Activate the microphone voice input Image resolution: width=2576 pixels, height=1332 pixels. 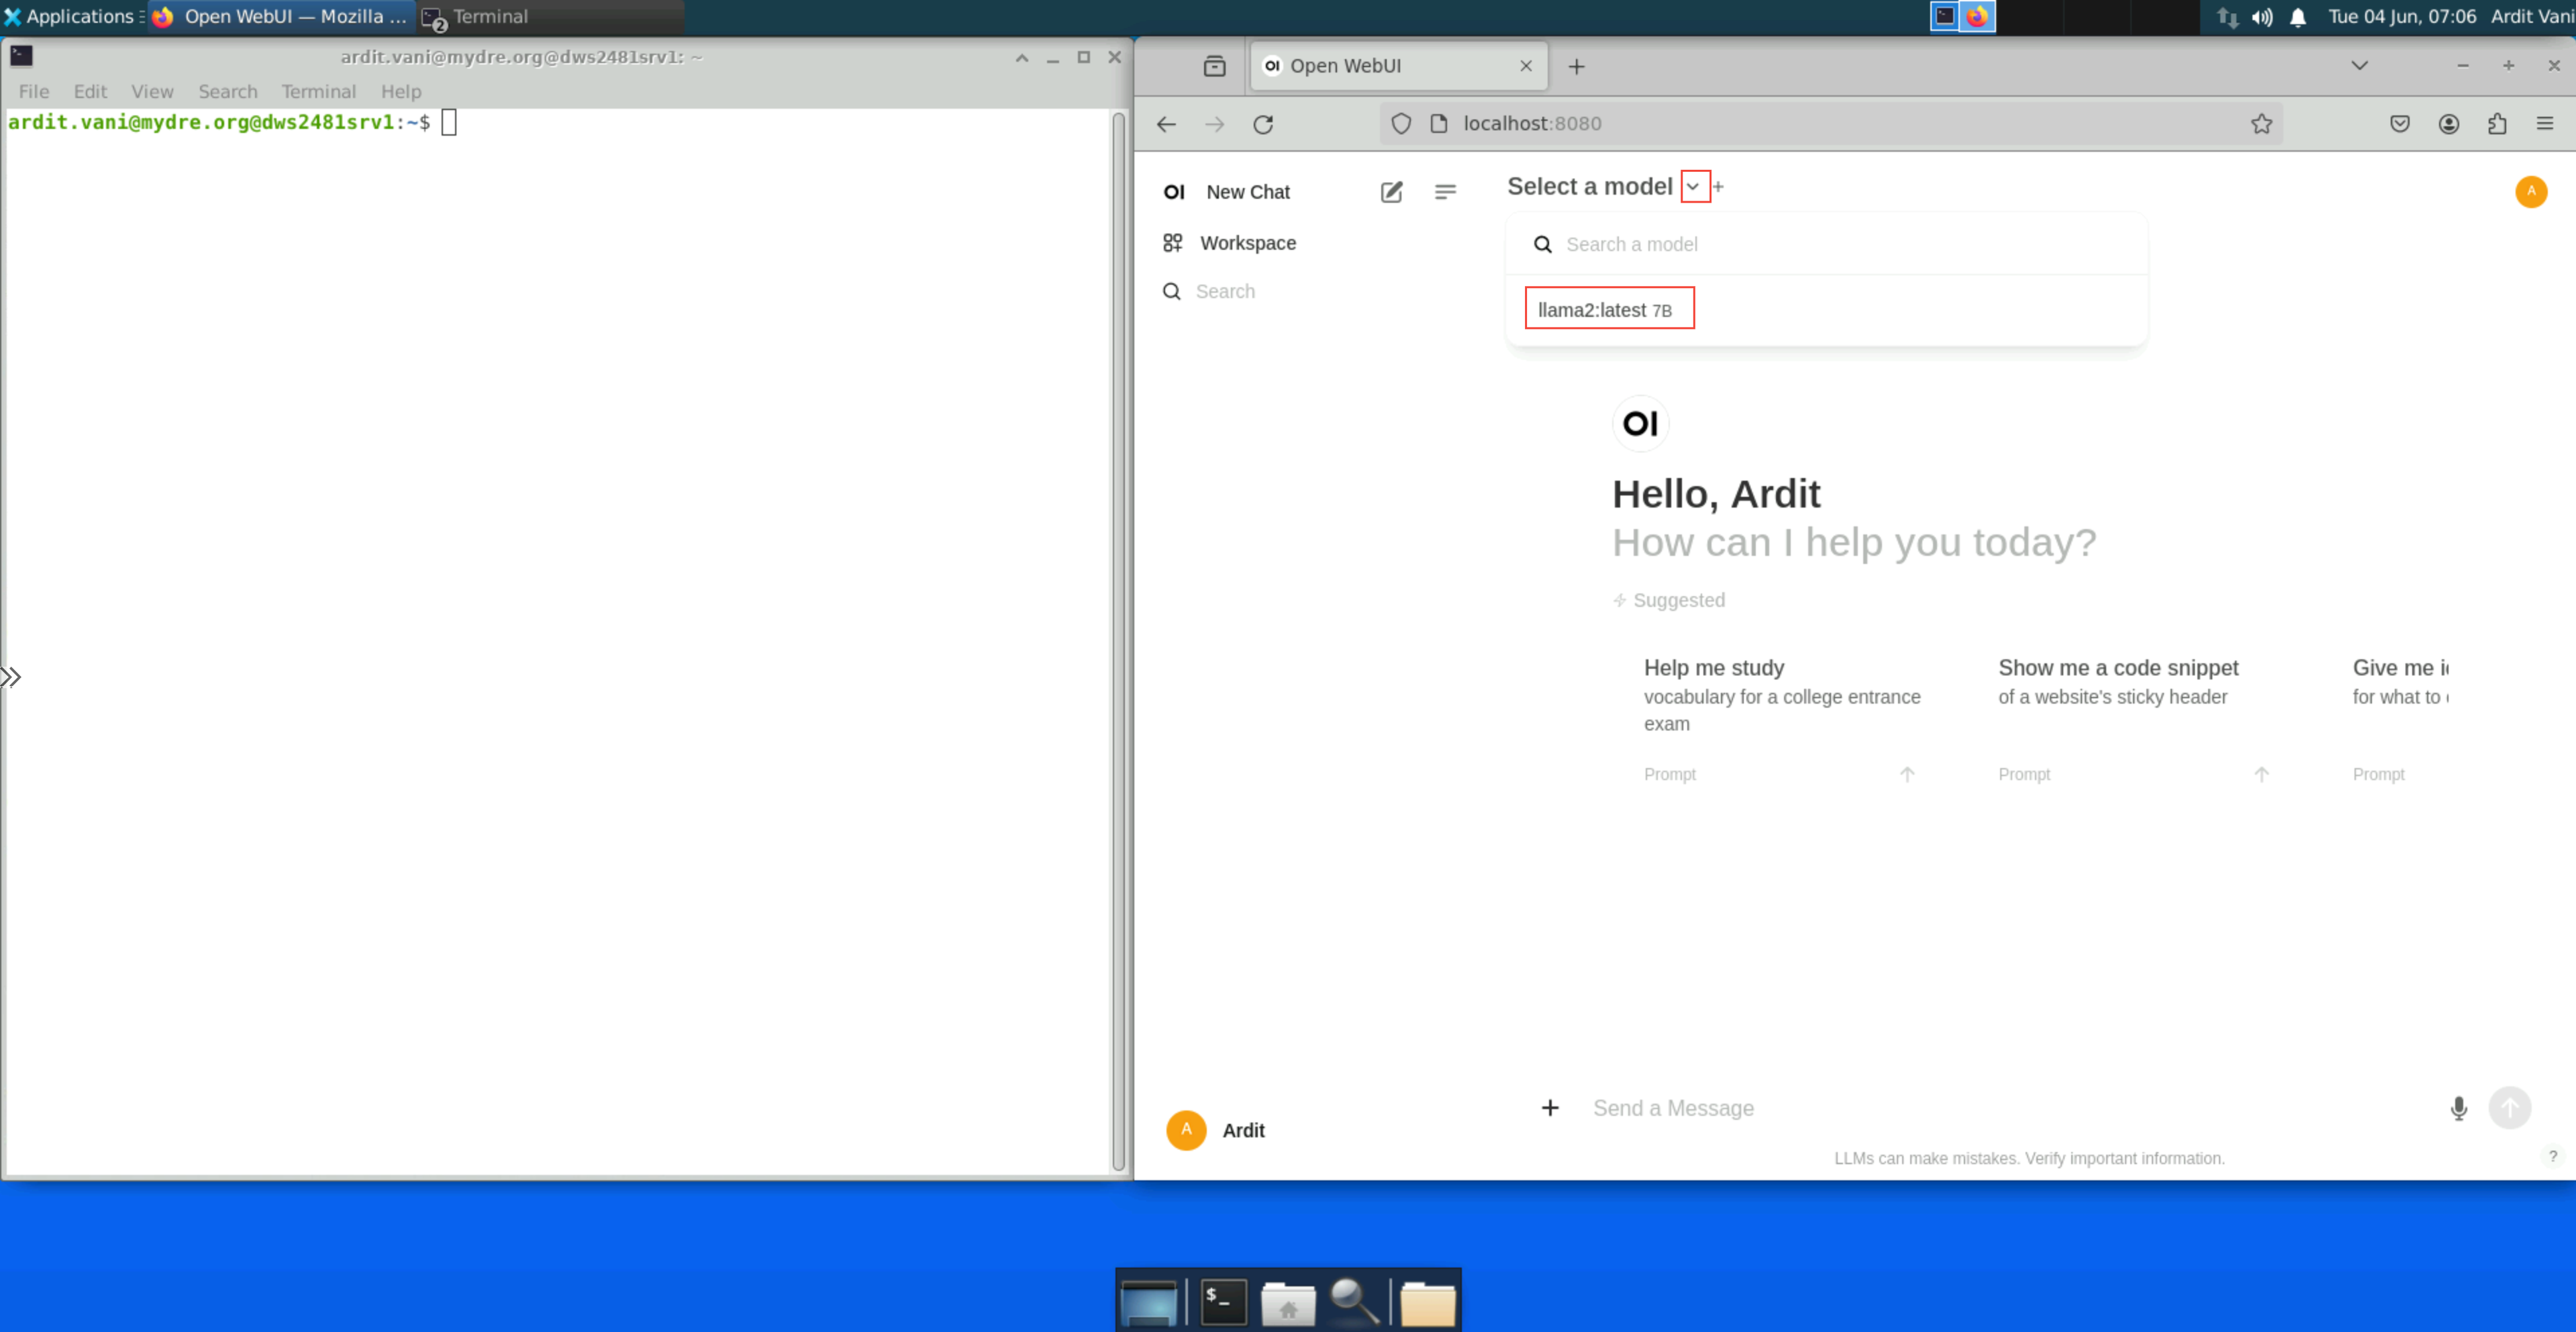(2458, 1108)
